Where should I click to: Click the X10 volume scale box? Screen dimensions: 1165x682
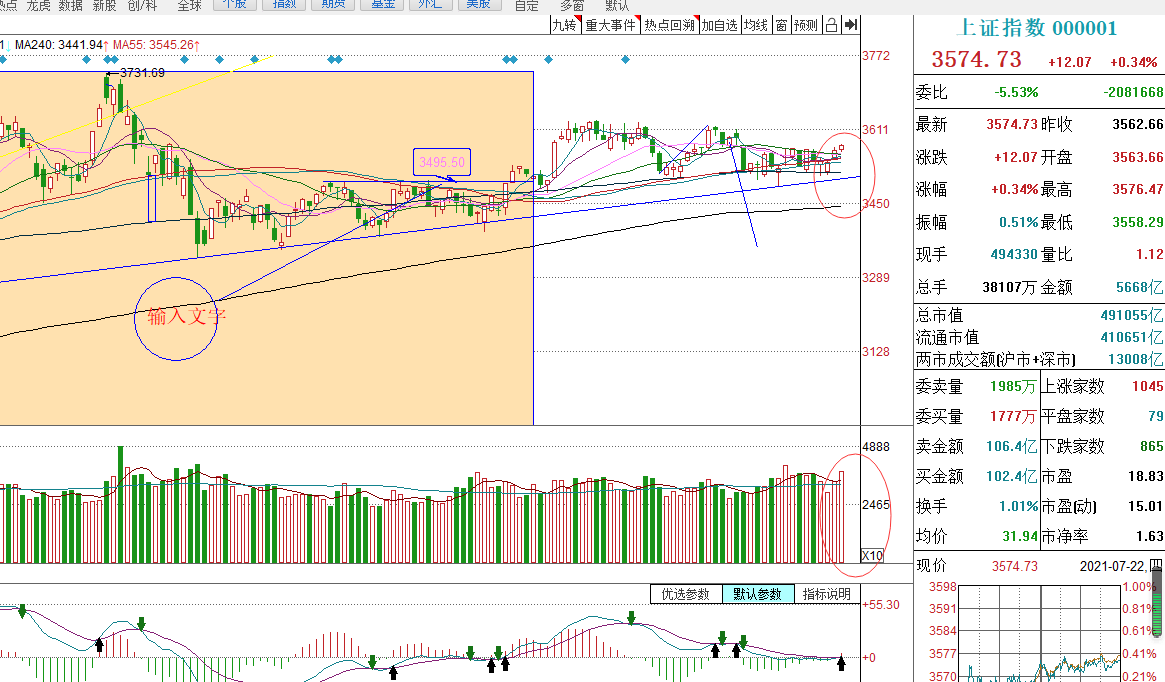coord(872,555)
